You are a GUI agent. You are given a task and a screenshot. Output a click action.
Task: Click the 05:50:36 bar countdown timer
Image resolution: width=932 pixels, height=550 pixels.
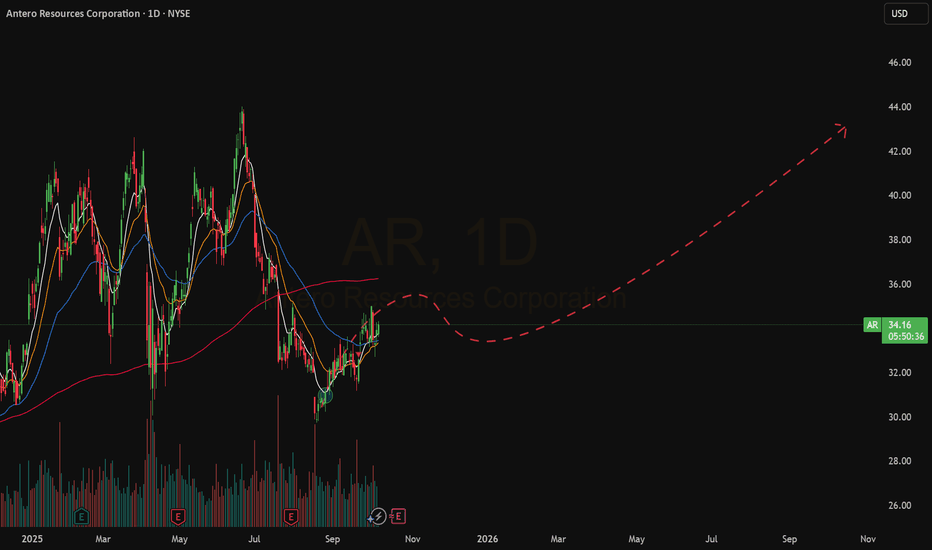pyautogui.click(x=906, y=337)
